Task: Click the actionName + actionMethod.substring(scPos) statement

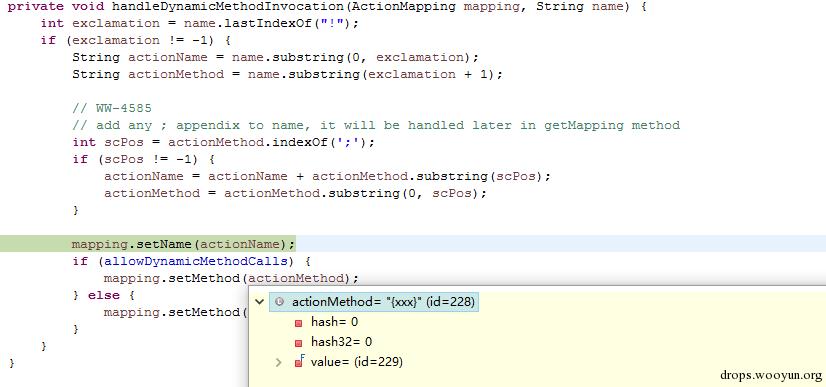Action: click(x=327, y=176)
